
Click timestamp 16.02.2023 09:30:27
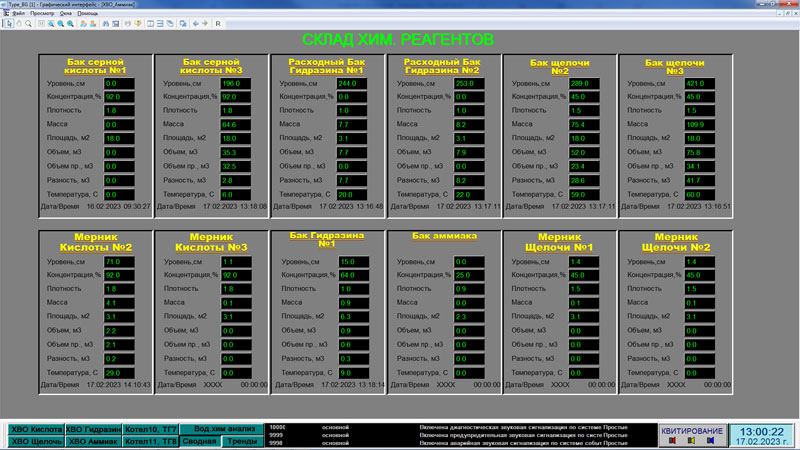(x=118, y=207)
